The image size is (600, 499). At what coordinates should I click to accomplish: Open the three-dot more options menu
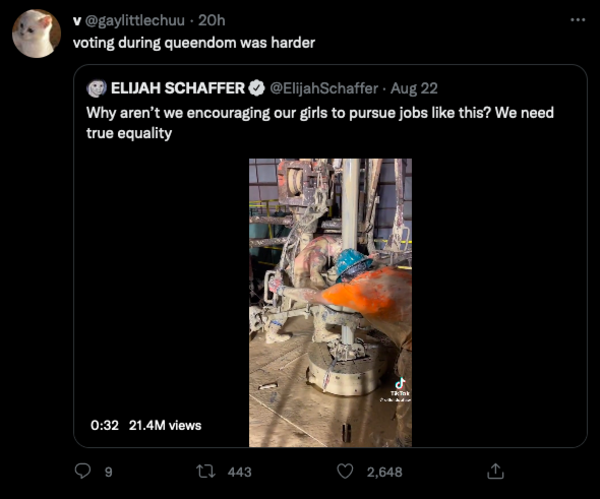pos(577,19)
